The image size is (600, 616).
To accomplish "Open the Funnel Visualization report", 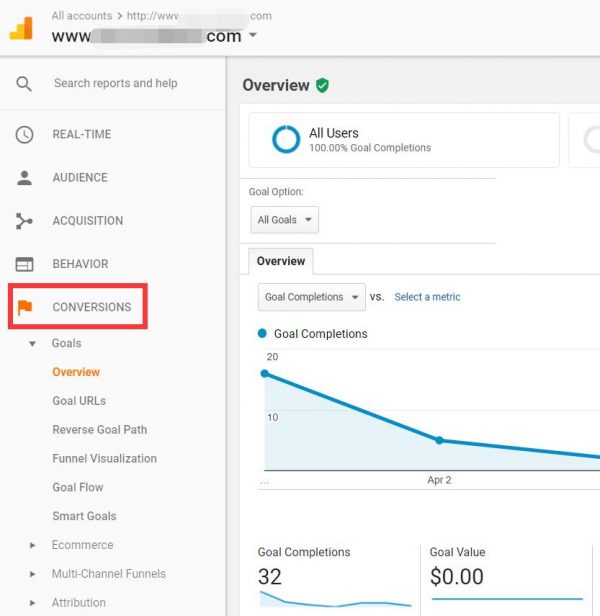I will [104, 459].
